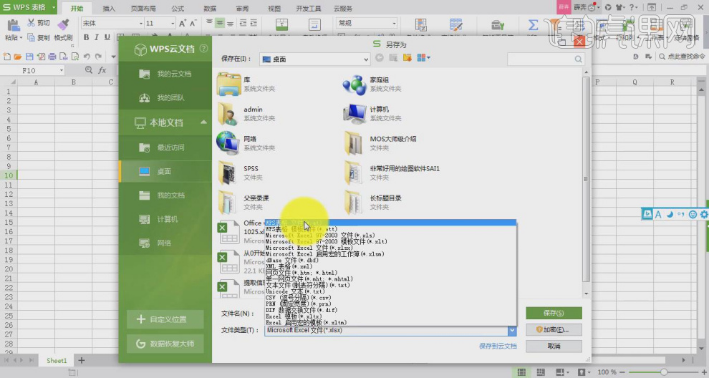The height and width of the screenshot is (378, 709).
Task: Click the Copy icon in ribbon
Action: (x=31, y=38)
